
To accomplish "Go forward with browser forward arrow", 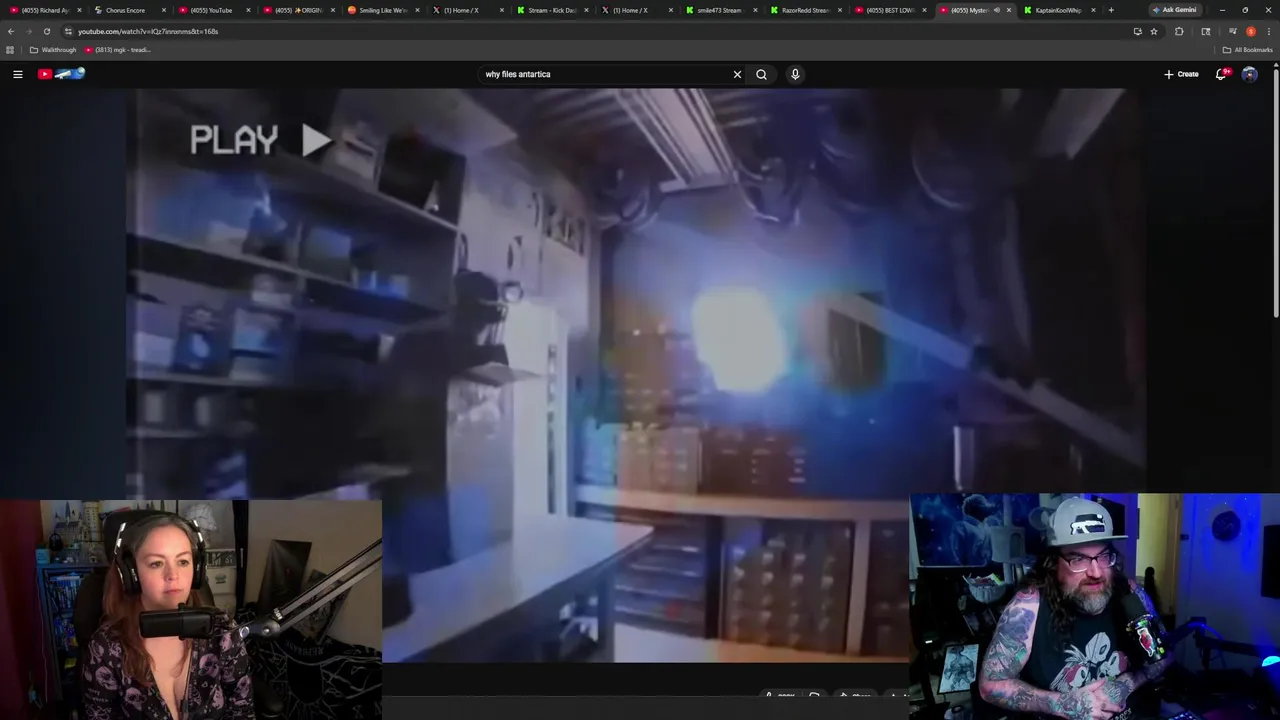I will (29, 31).
